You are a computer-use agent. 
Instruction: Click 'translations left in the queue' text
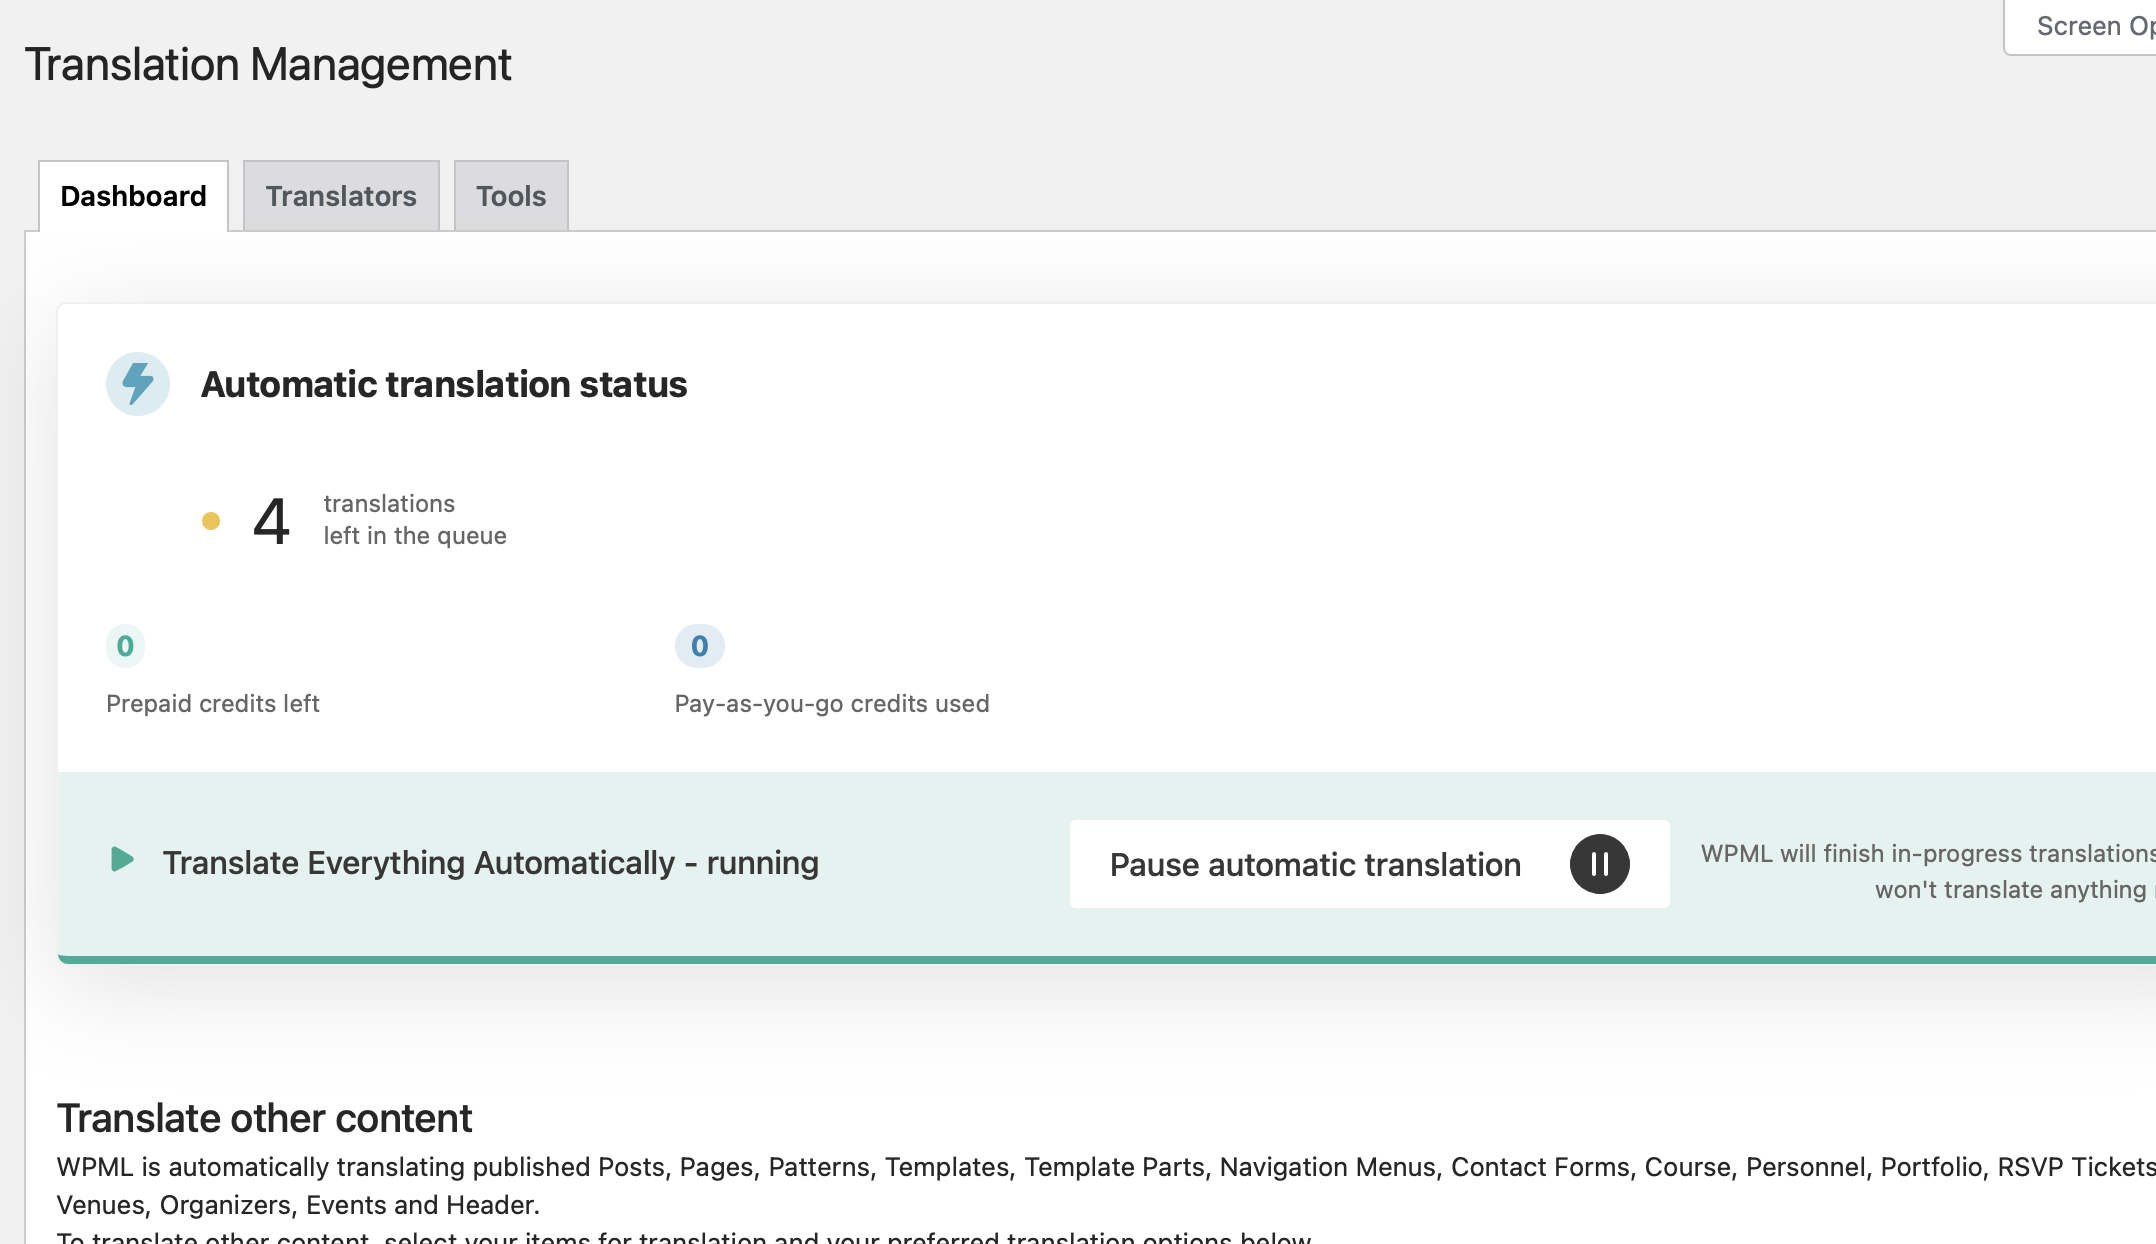pos(415,520)
